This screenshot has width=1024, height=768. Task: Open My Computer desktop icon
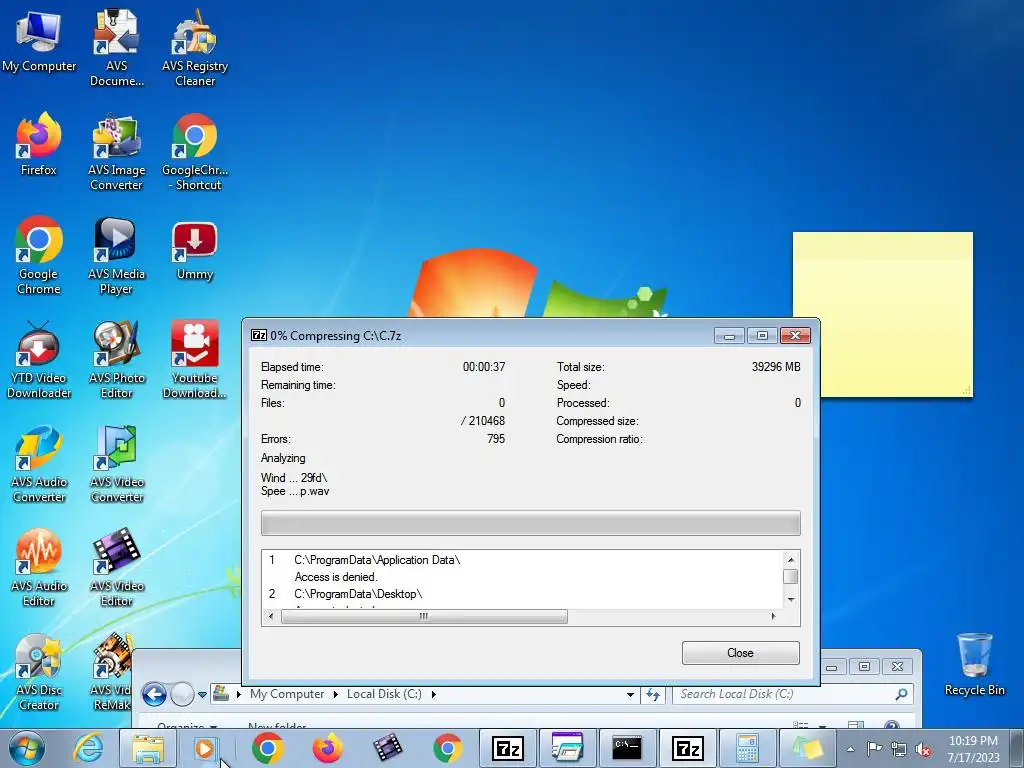click(x=39, y=42)
